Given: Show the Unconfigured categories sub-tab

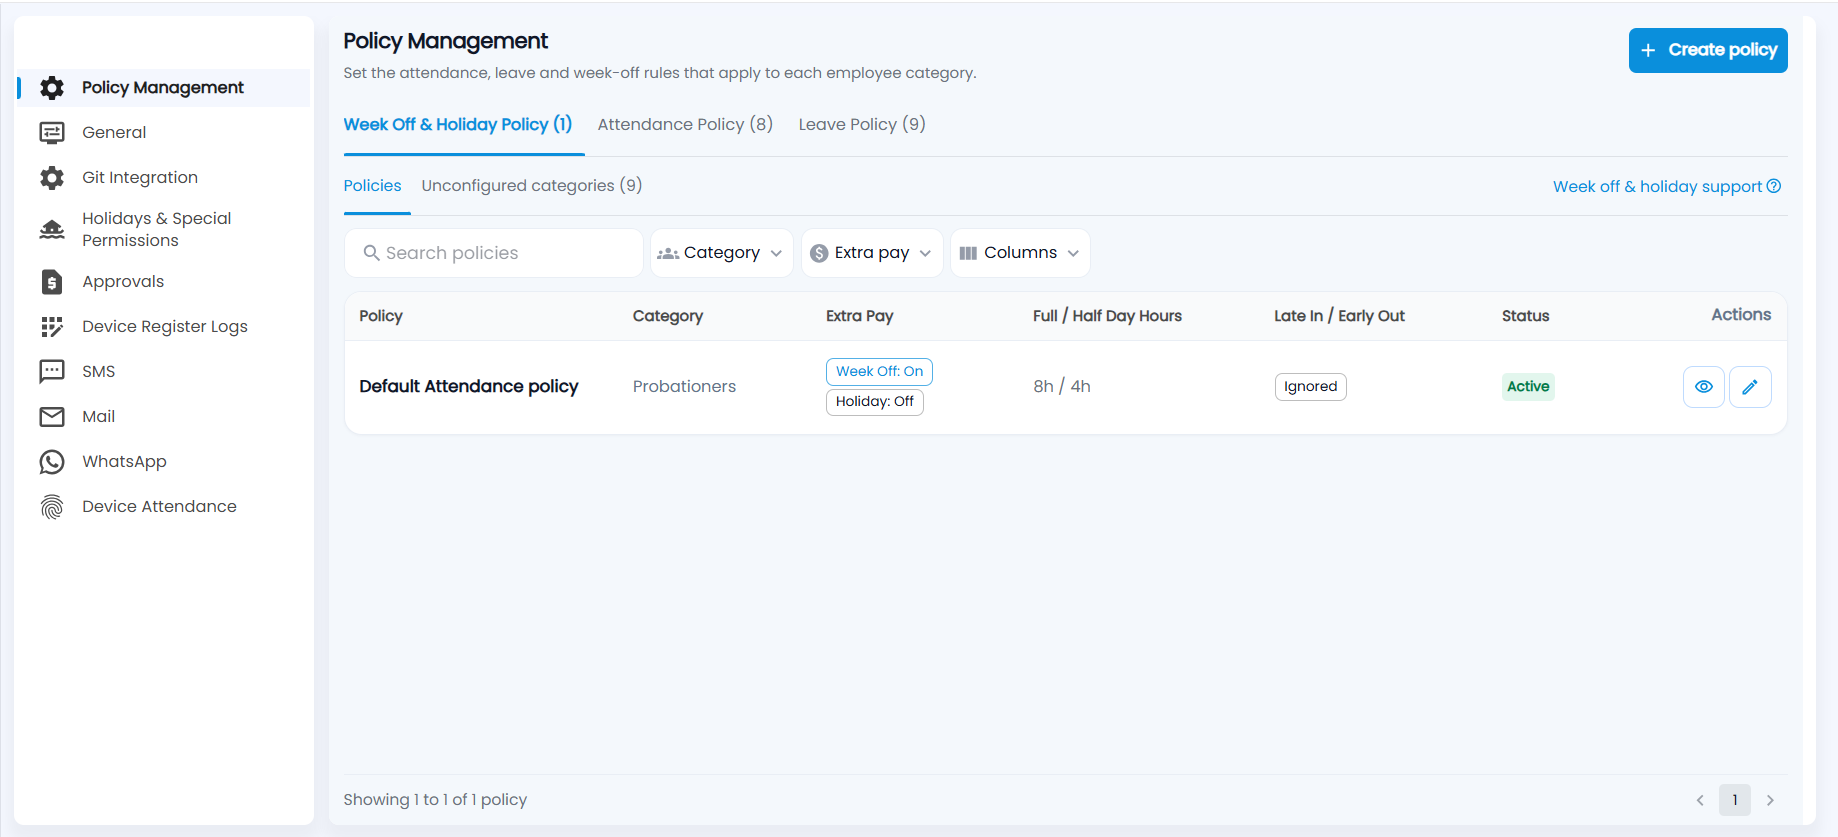Looking at the screenshot, I should pyautogui.click(x=532, y=186).
